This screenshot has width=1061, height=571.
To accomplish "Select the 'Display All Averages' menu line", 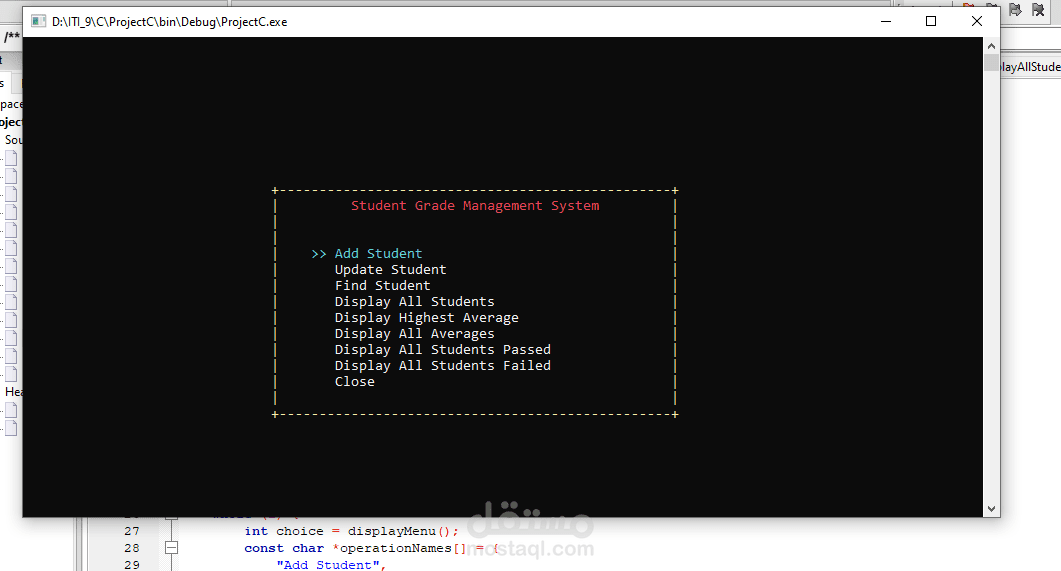I will (x=414, y=334).
